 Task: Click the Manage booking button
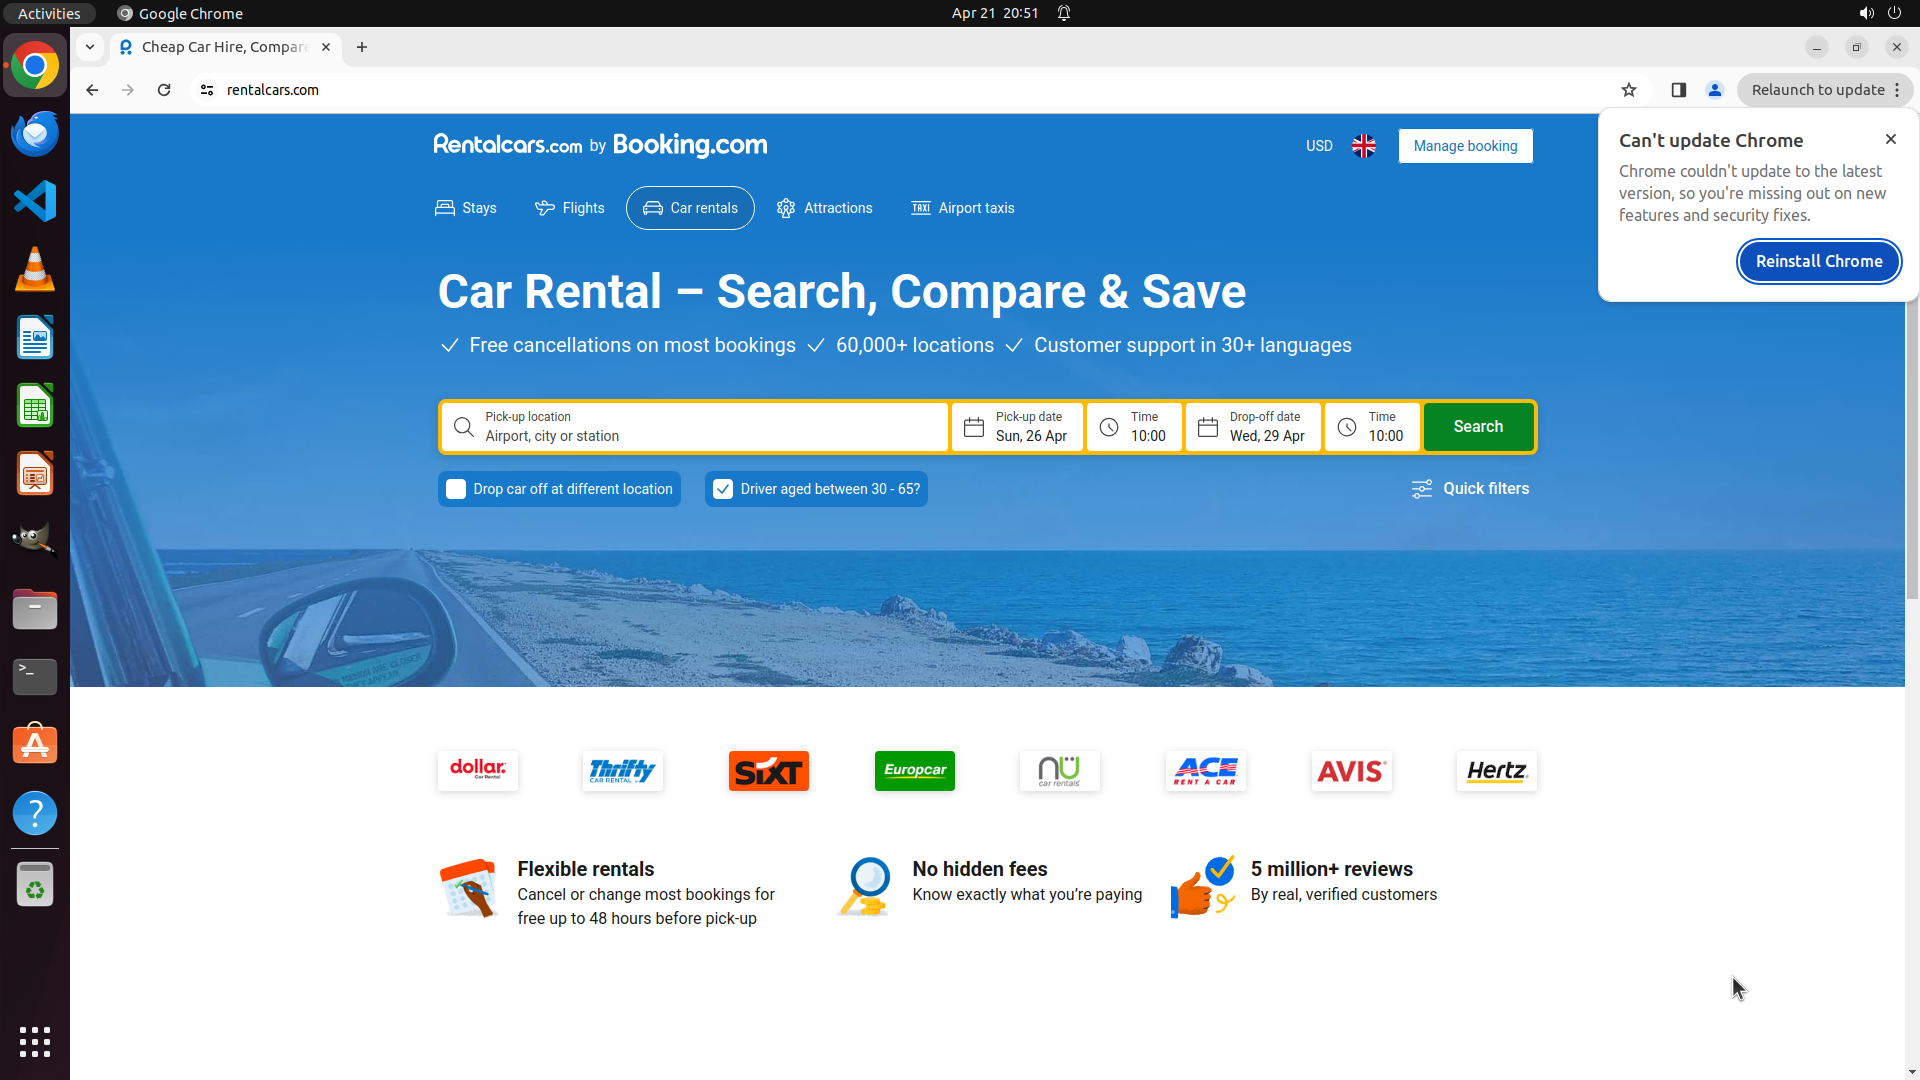(1465, 146)
